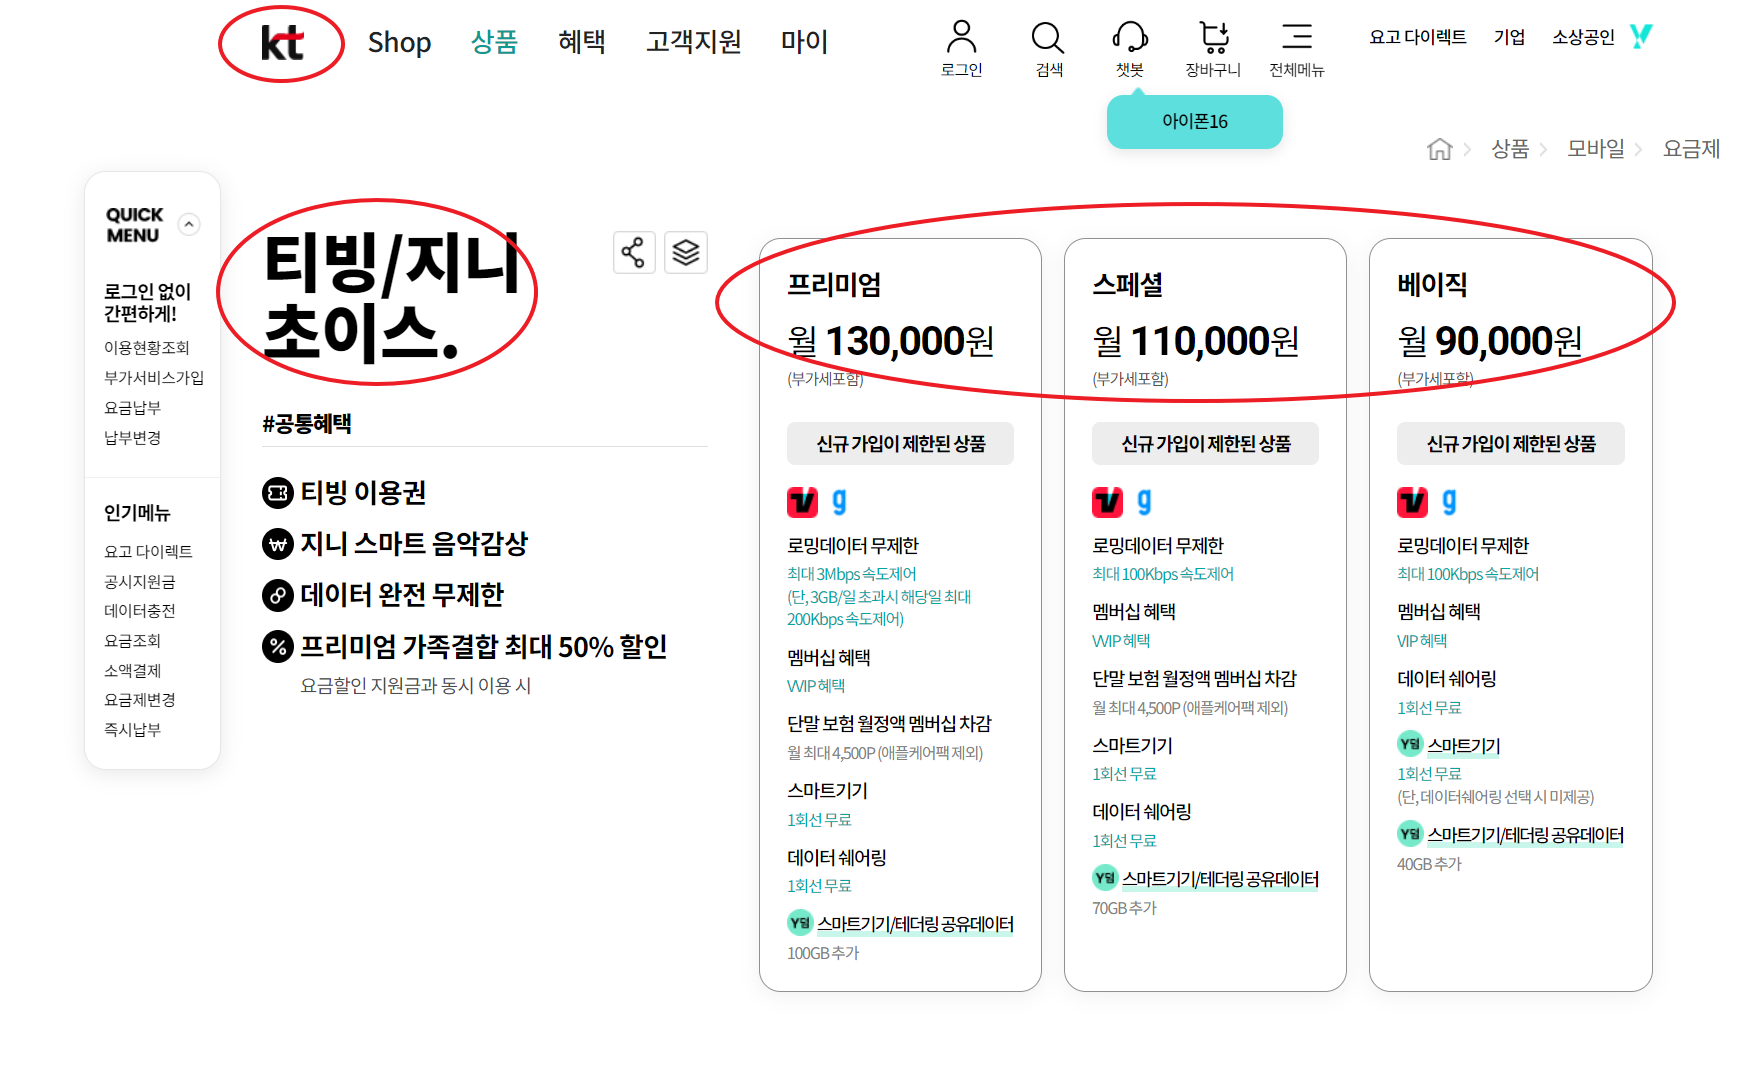The height and width of the screenshot is (1079, 1747).
Task: Click the compare layers icon button
Action: coord(686,252)
